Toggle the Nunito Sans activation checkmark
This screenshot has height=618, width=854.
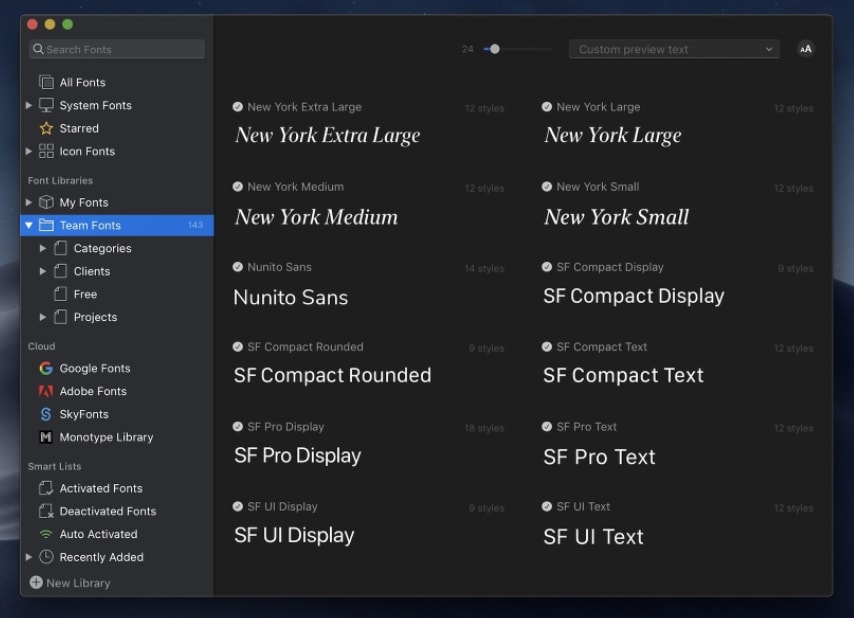click(x=237, y=267)
